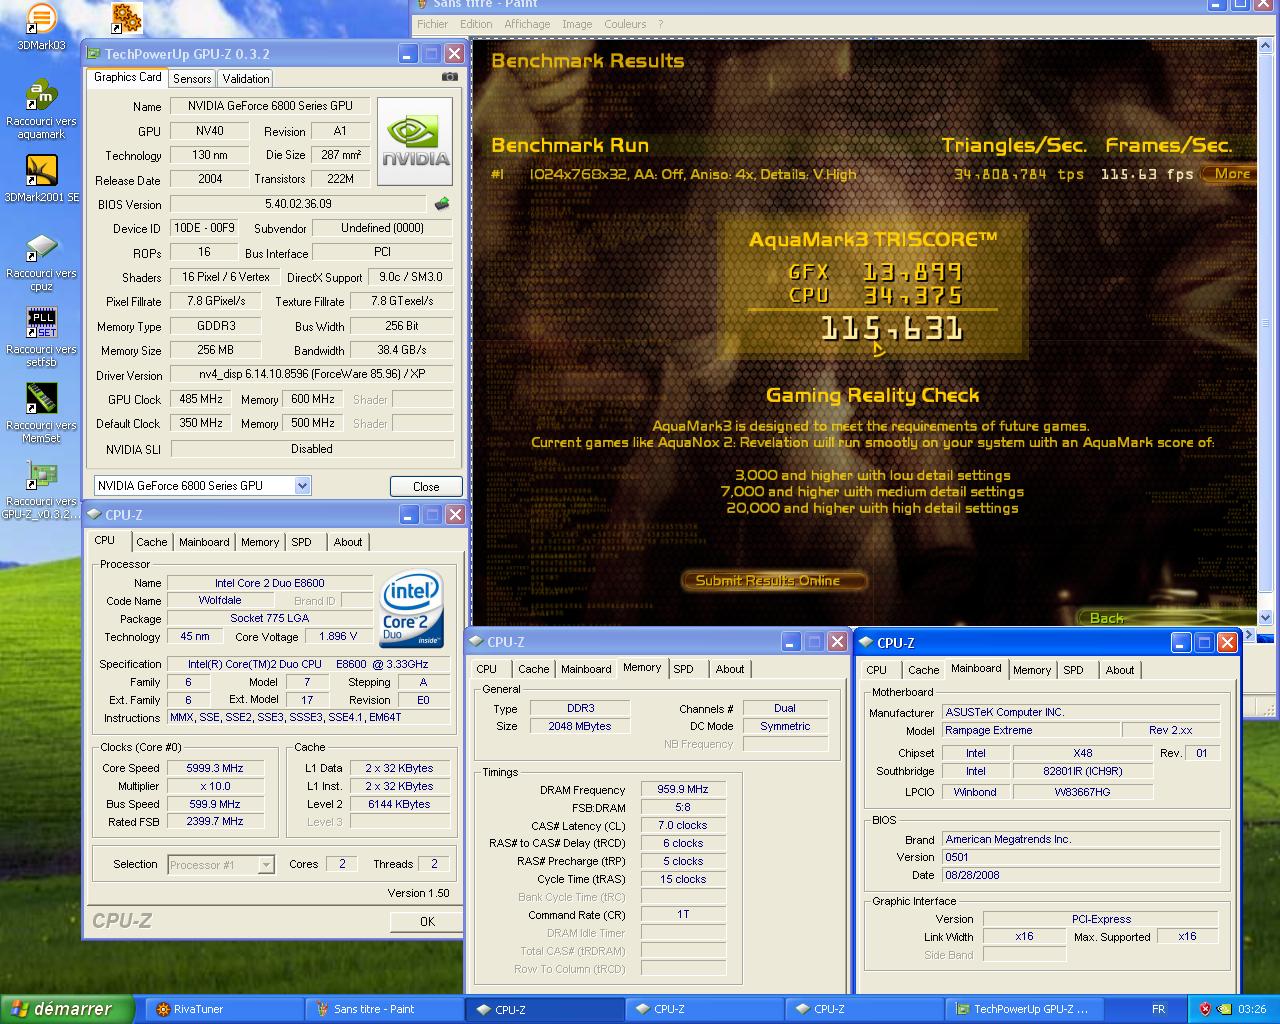Click the W83667HG LPCIO value
The image size is (1280, 1024).
pyautogui.click(x=1082, y=792)
